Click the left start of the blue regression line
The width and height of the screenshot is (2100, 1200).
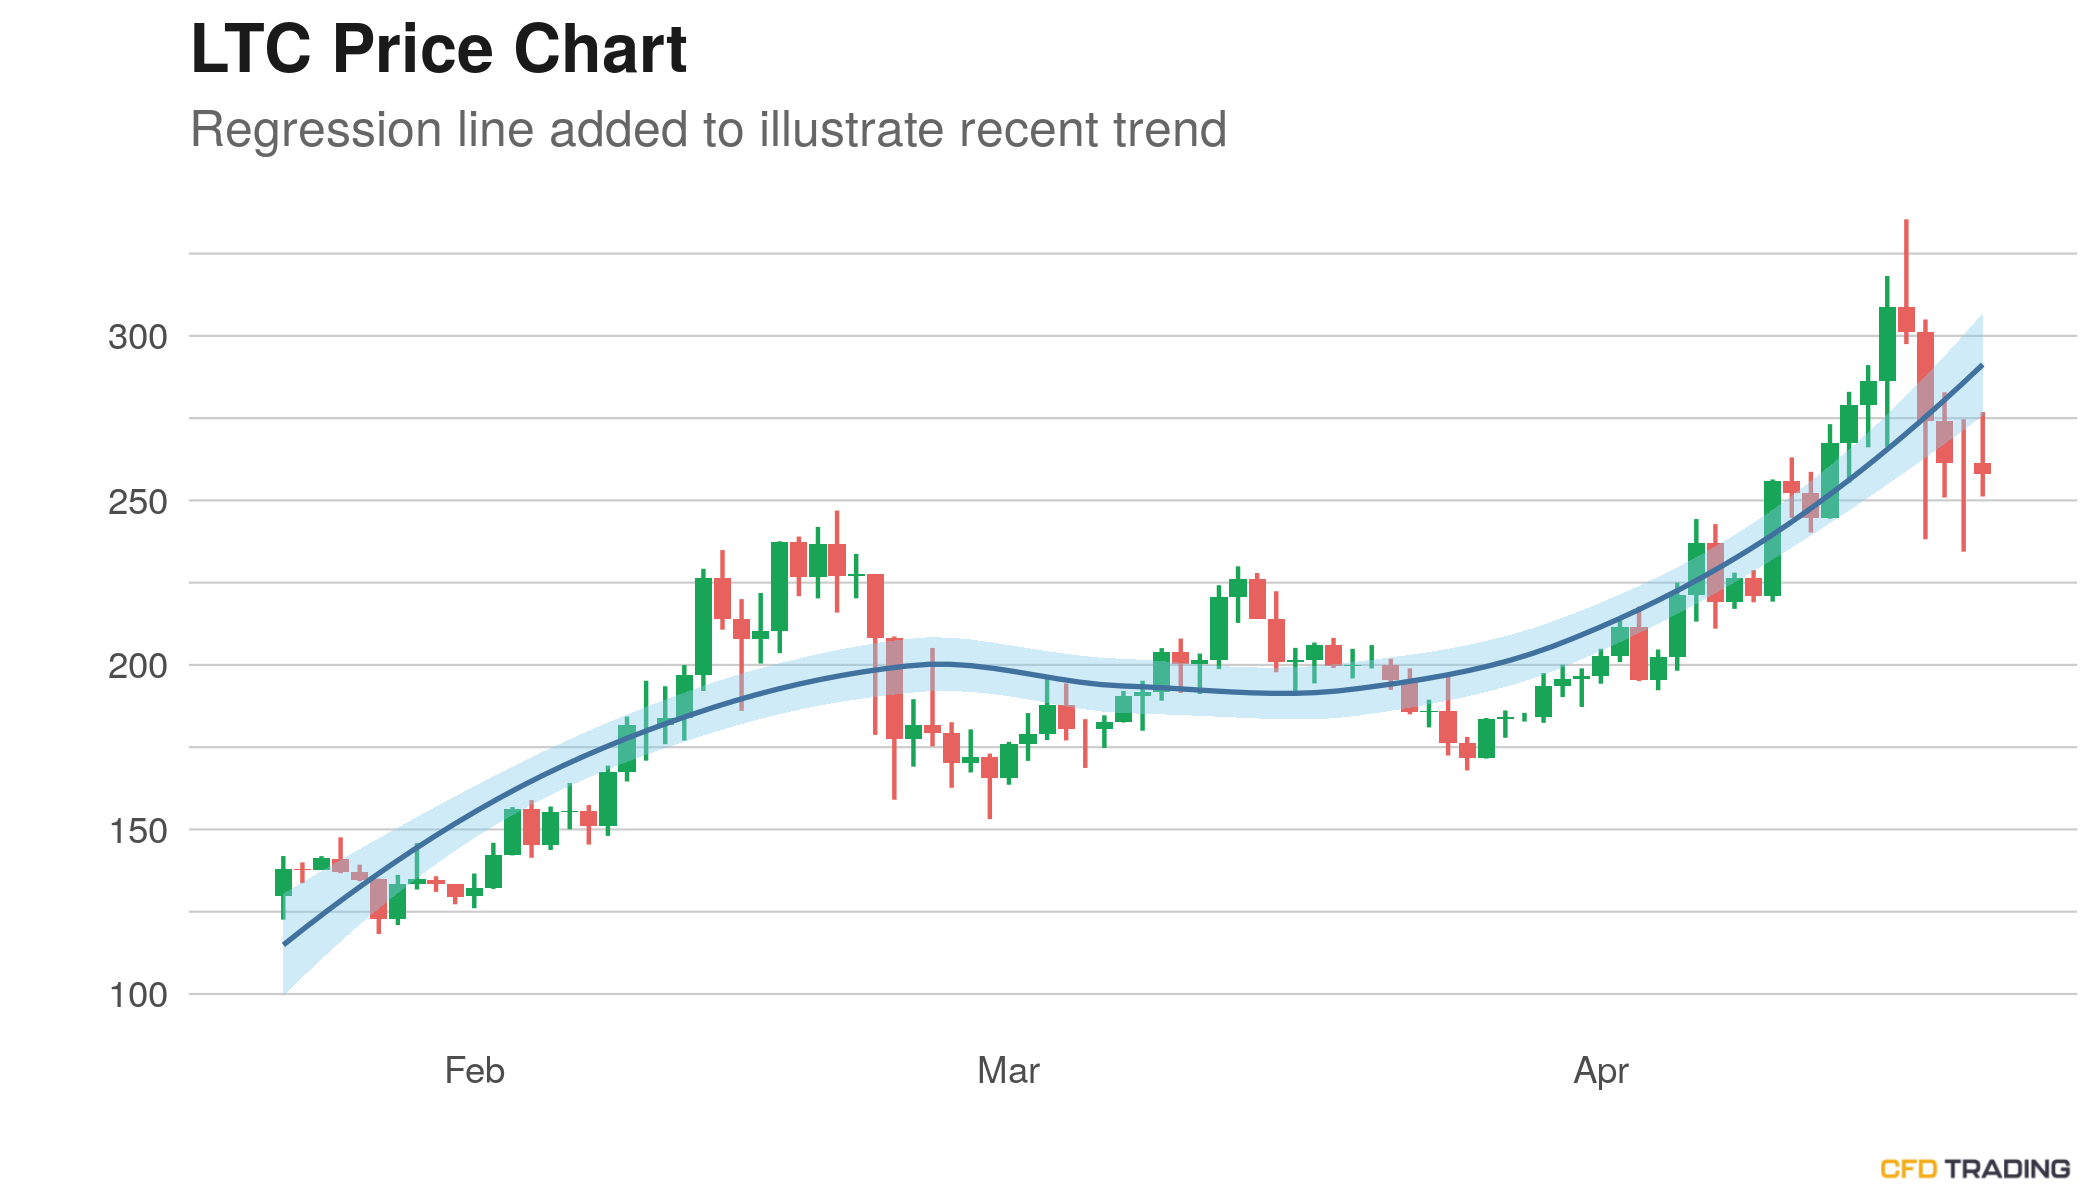285,943
